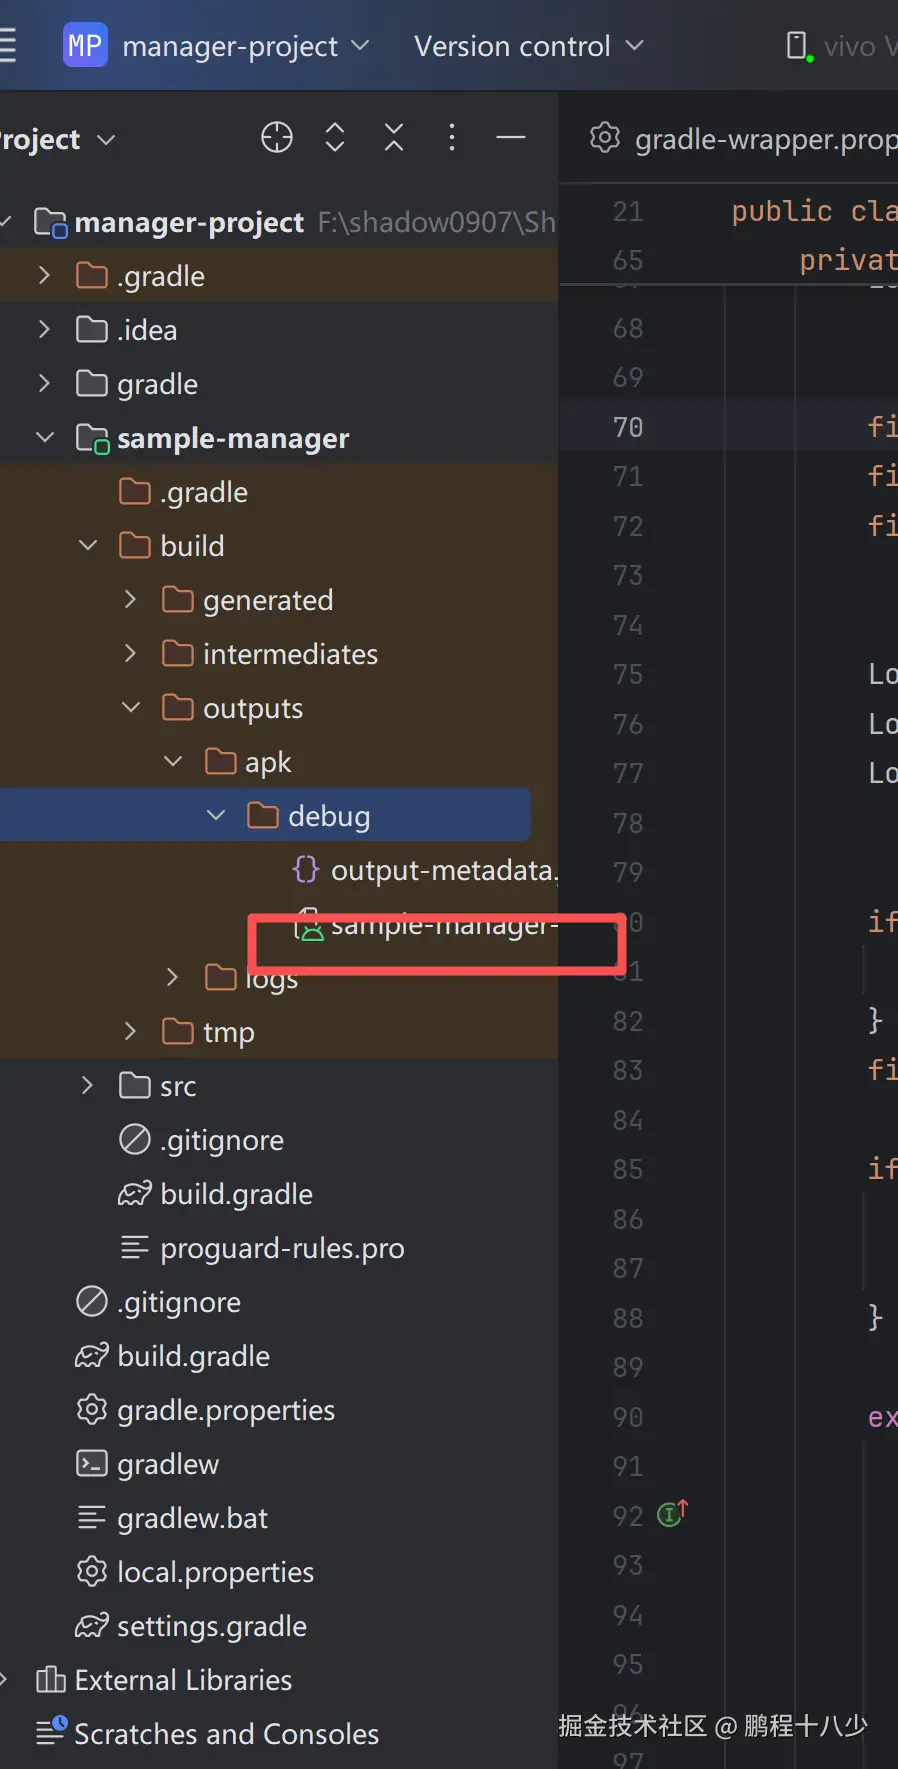Image resolution: width=898 pixels, height=1769 pixels.
Task: Select the proguard-rules.pro file
Action: click(x=282, y=1249)
